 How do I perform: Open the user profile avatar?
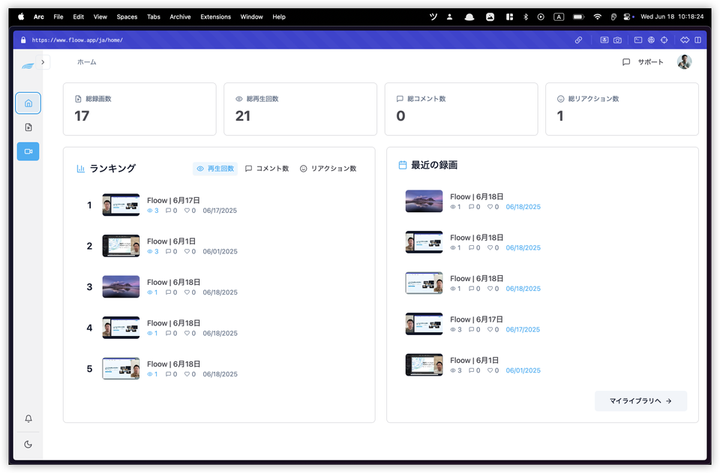[x=684, y=62]
